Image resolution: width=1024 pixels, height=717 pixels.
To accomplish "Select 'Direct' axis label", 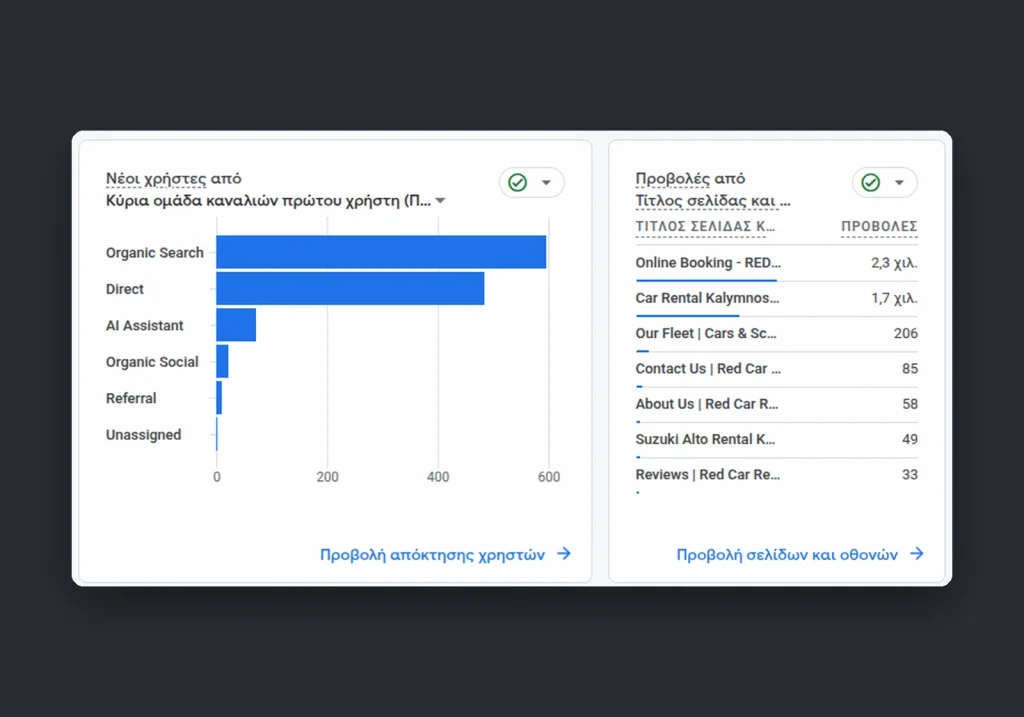I will (125, 289).
